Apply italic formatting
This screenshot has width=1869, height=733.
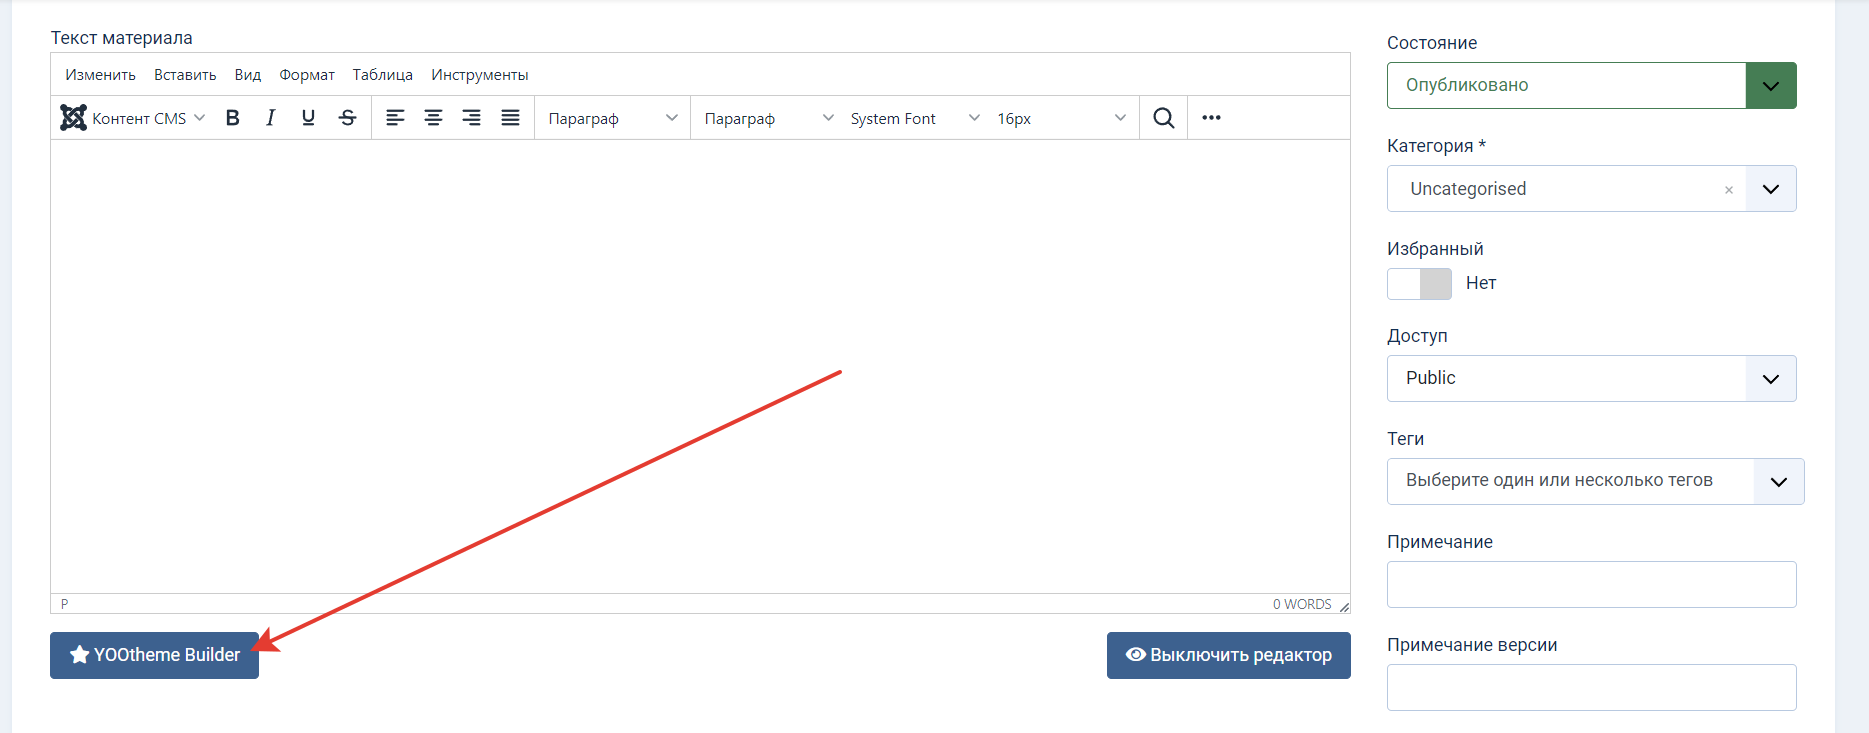[270, 118]
